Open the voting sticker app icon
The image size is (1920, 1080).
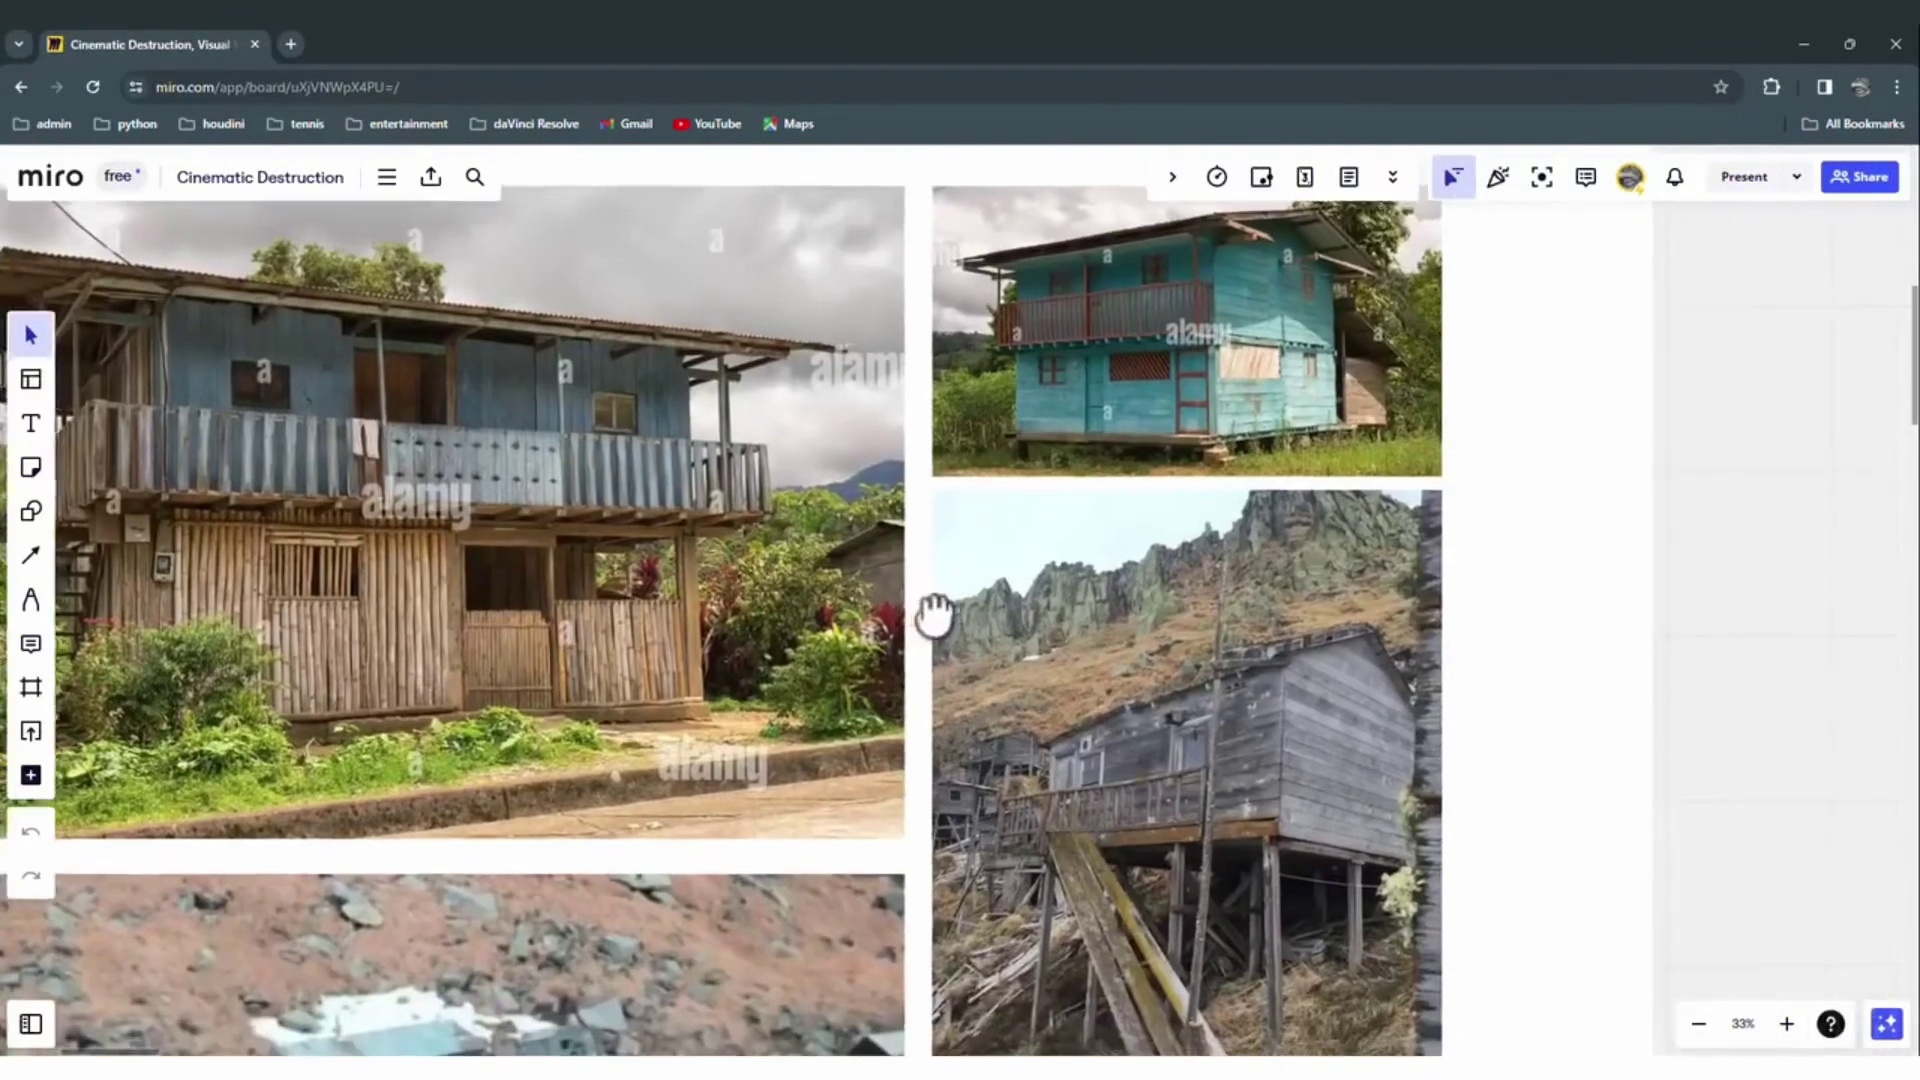(1261, 177)
